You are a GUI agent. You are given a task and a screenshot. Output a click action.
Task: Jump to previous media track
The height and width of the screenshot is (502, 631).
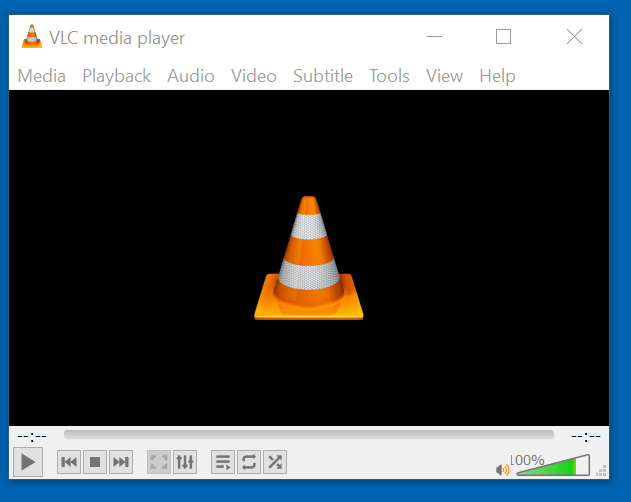click(69, 462)
